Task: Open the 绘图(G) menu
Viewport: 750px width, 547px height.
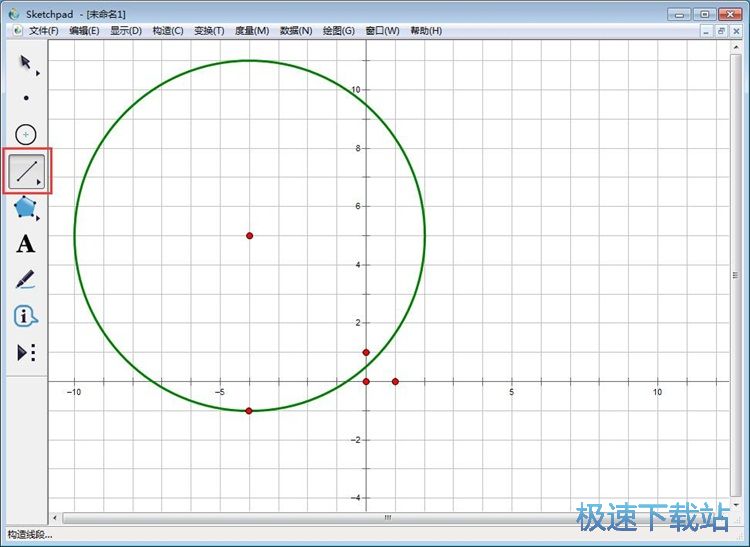Action: 339,31
